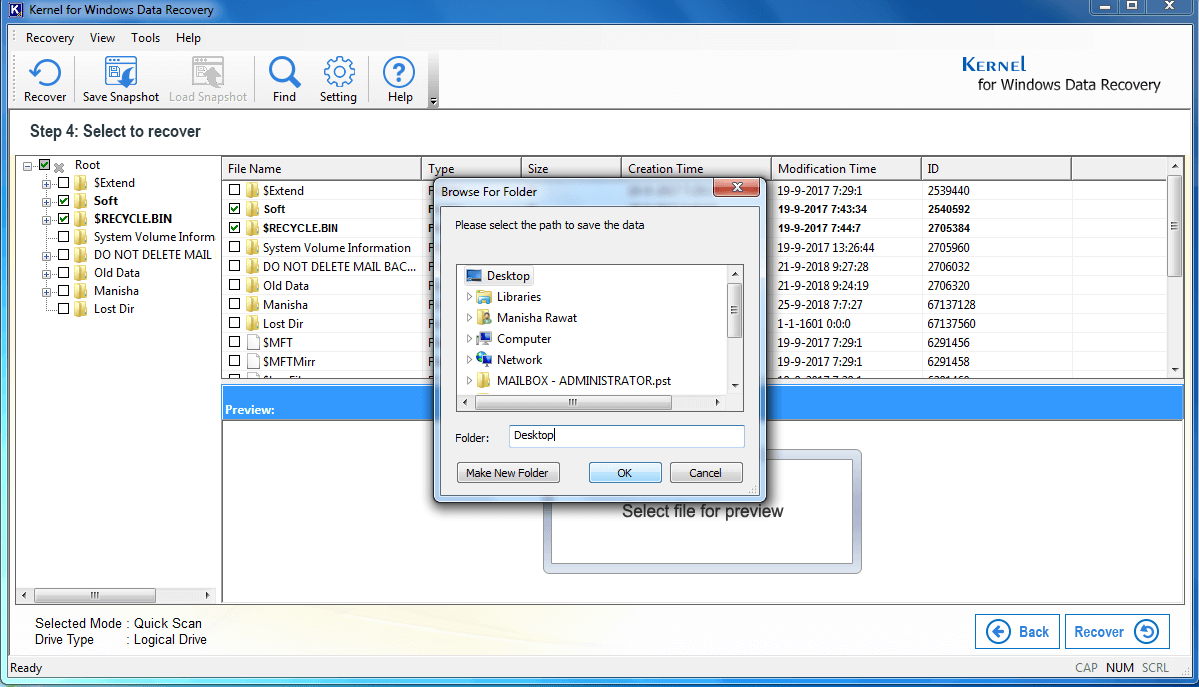Image resolution: width=1199 pixels, height=687 pixels.
Task: Open the Help menu
Action: tap(188, 37)
